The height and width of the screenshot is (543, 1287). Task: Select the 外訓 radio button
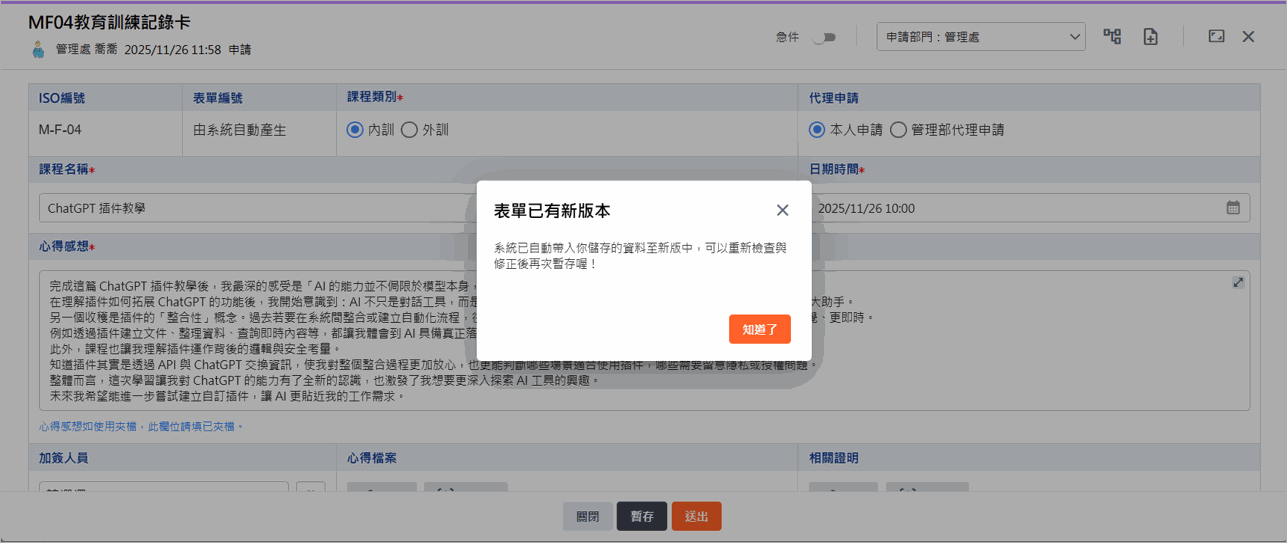coord(409,130)
